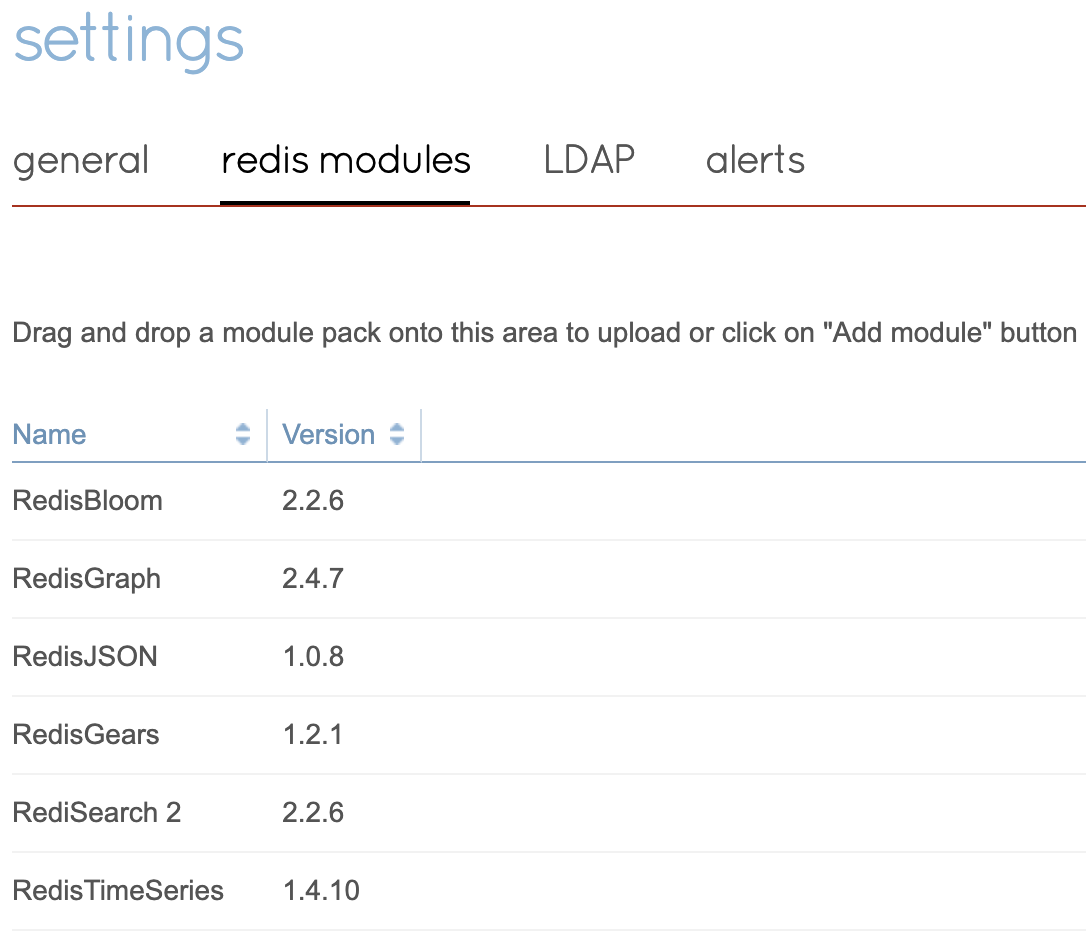Go to the alerts tab

pyautogui.click(x=755, y=161)
